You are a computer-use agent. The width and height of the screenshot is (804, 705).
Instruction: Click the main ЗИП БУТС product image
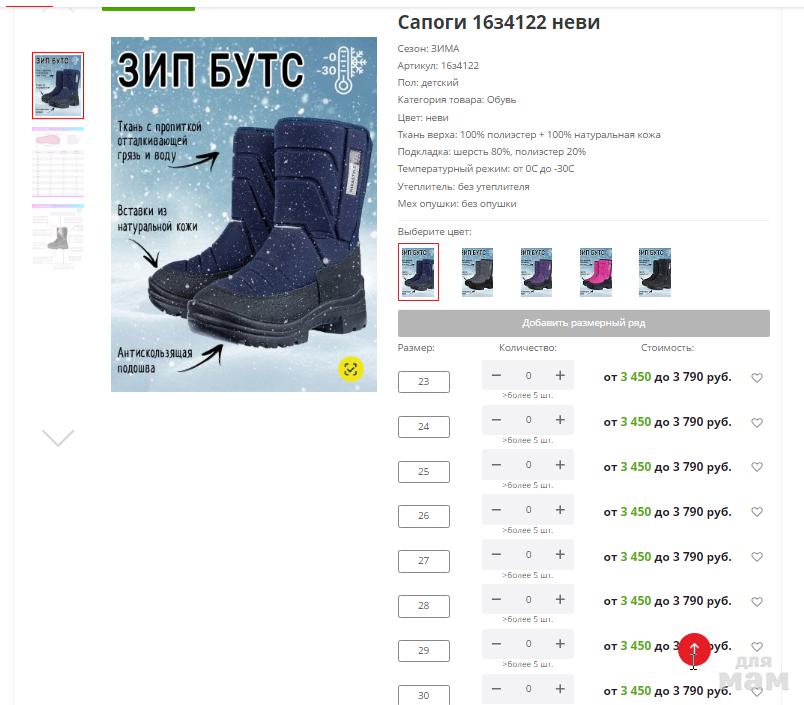244,214
